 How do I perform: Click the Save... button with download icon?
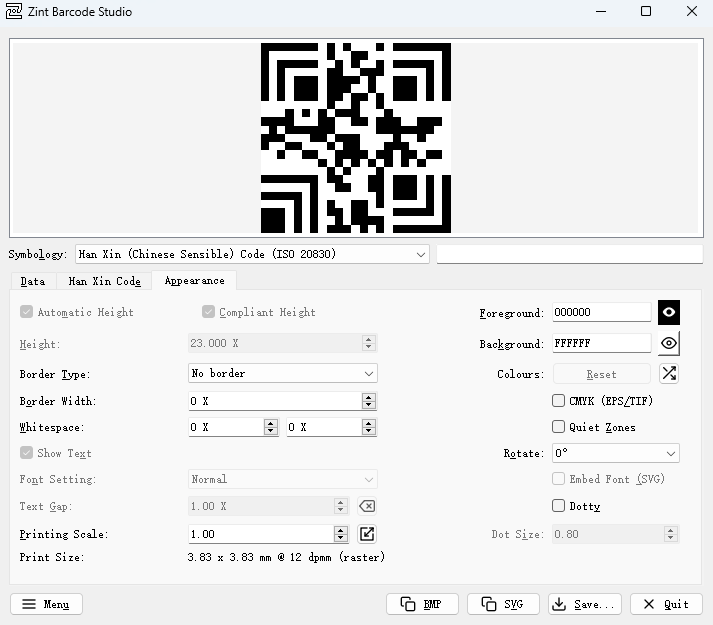point(585,604)
